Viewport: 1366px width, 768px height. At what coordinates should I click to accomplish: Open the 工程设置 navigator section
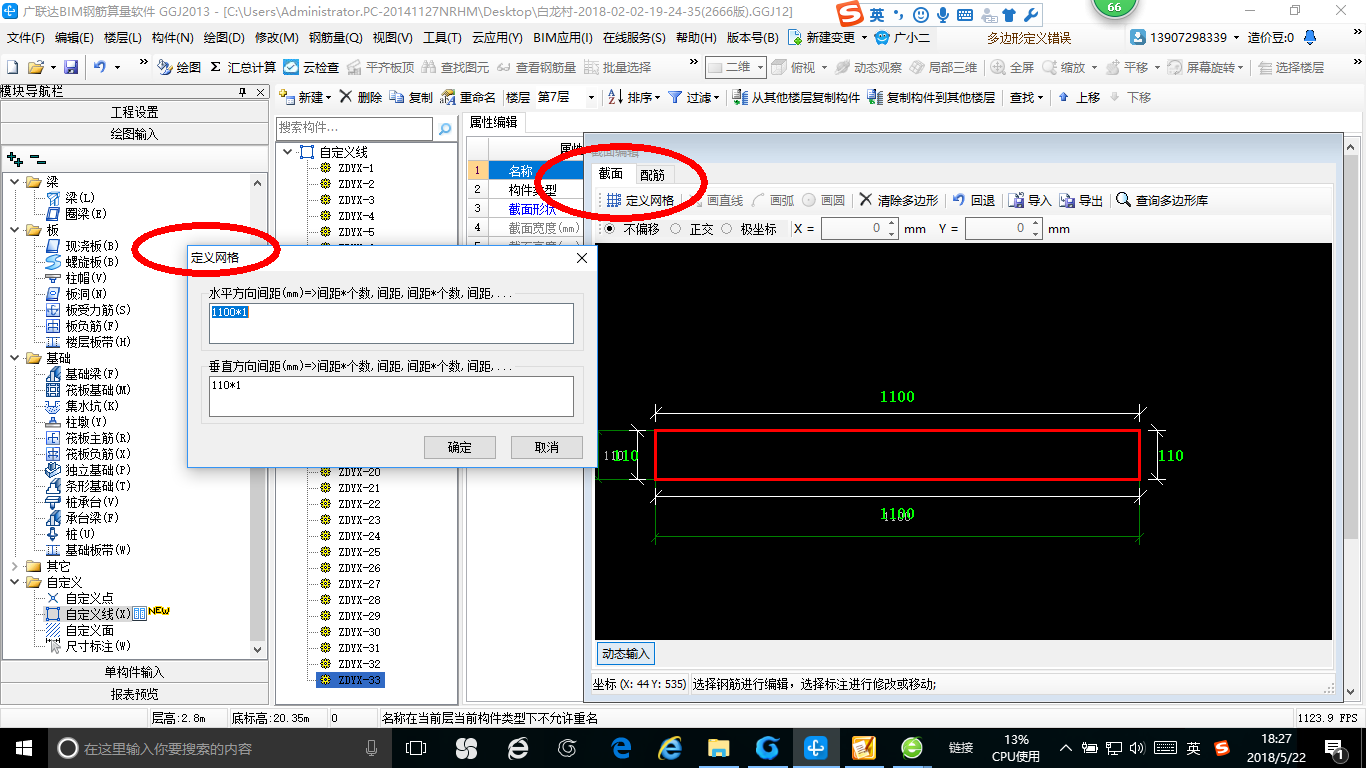(x=134, y=112)
